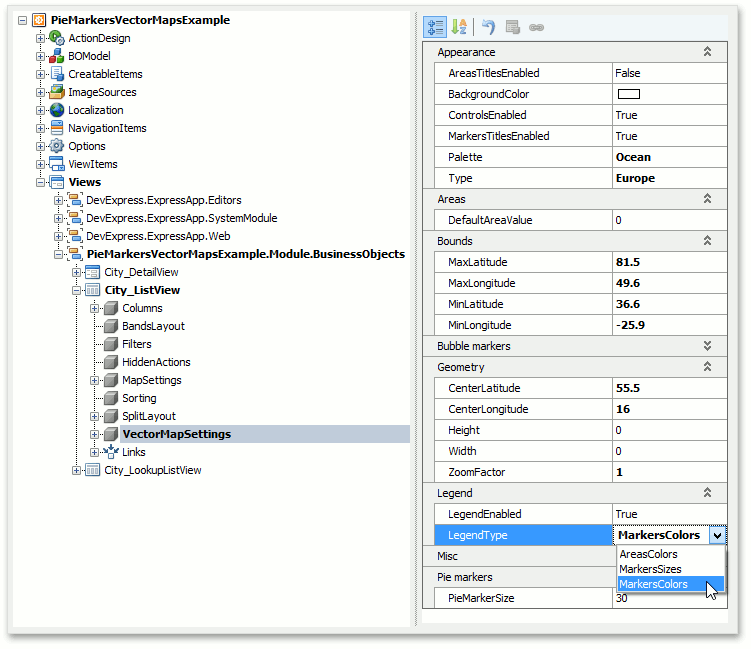This screenshot has height=649, width=751.
Task: Choose MarkersSizes from the dropdown list
Action: (x=650, y=569)
